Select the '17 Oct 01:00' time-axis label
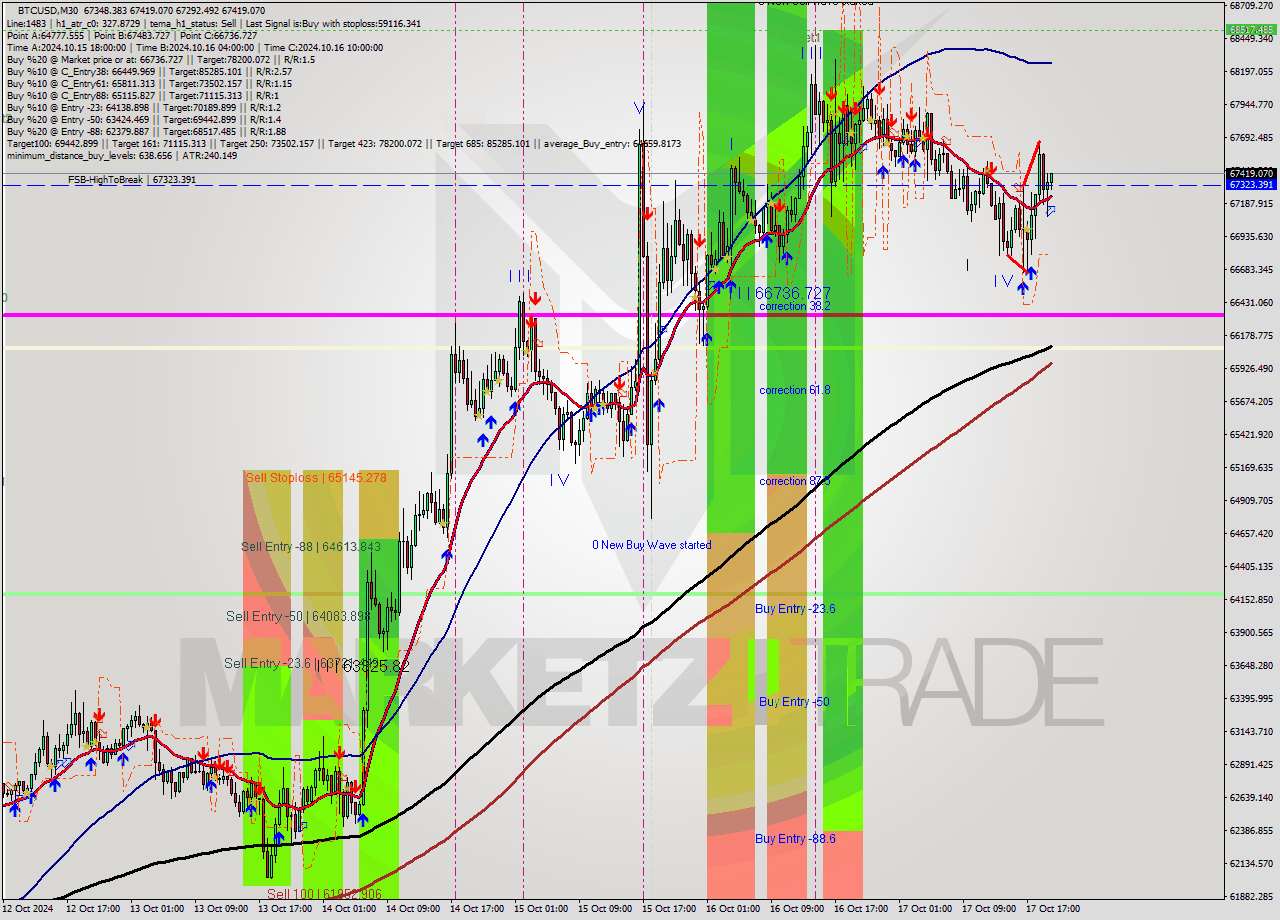Screen dimensions: 1280x920 tap(923, 909)
